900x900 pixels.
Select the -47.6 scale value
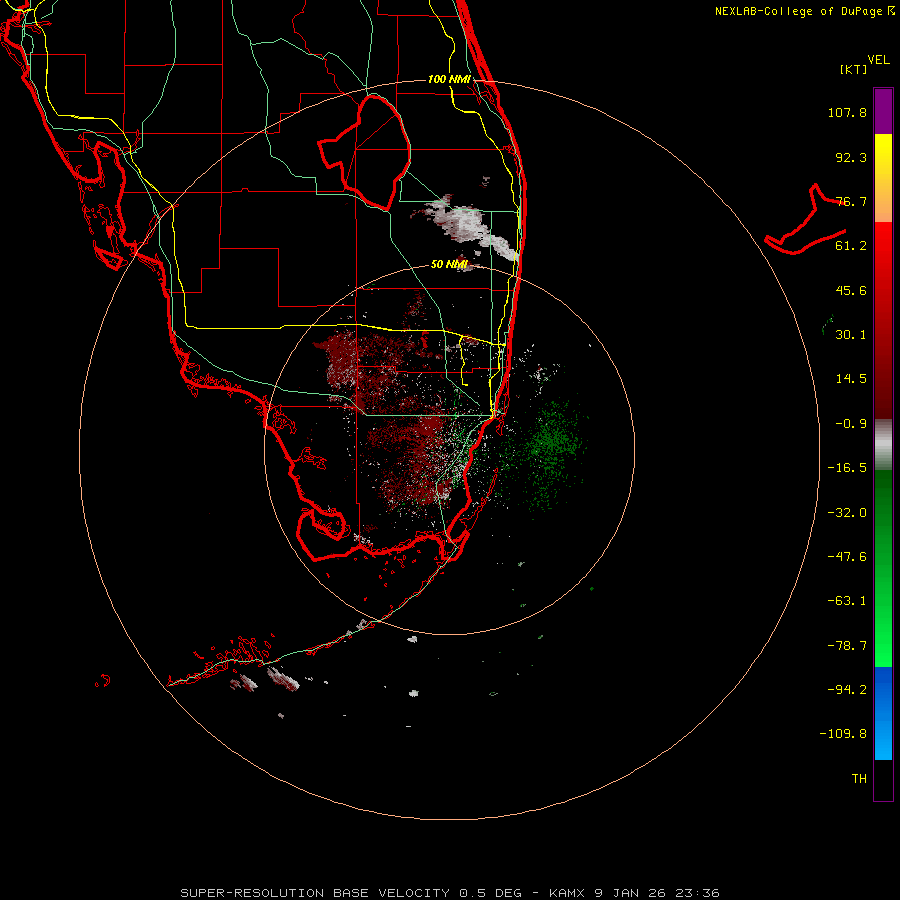click(847, 557)
